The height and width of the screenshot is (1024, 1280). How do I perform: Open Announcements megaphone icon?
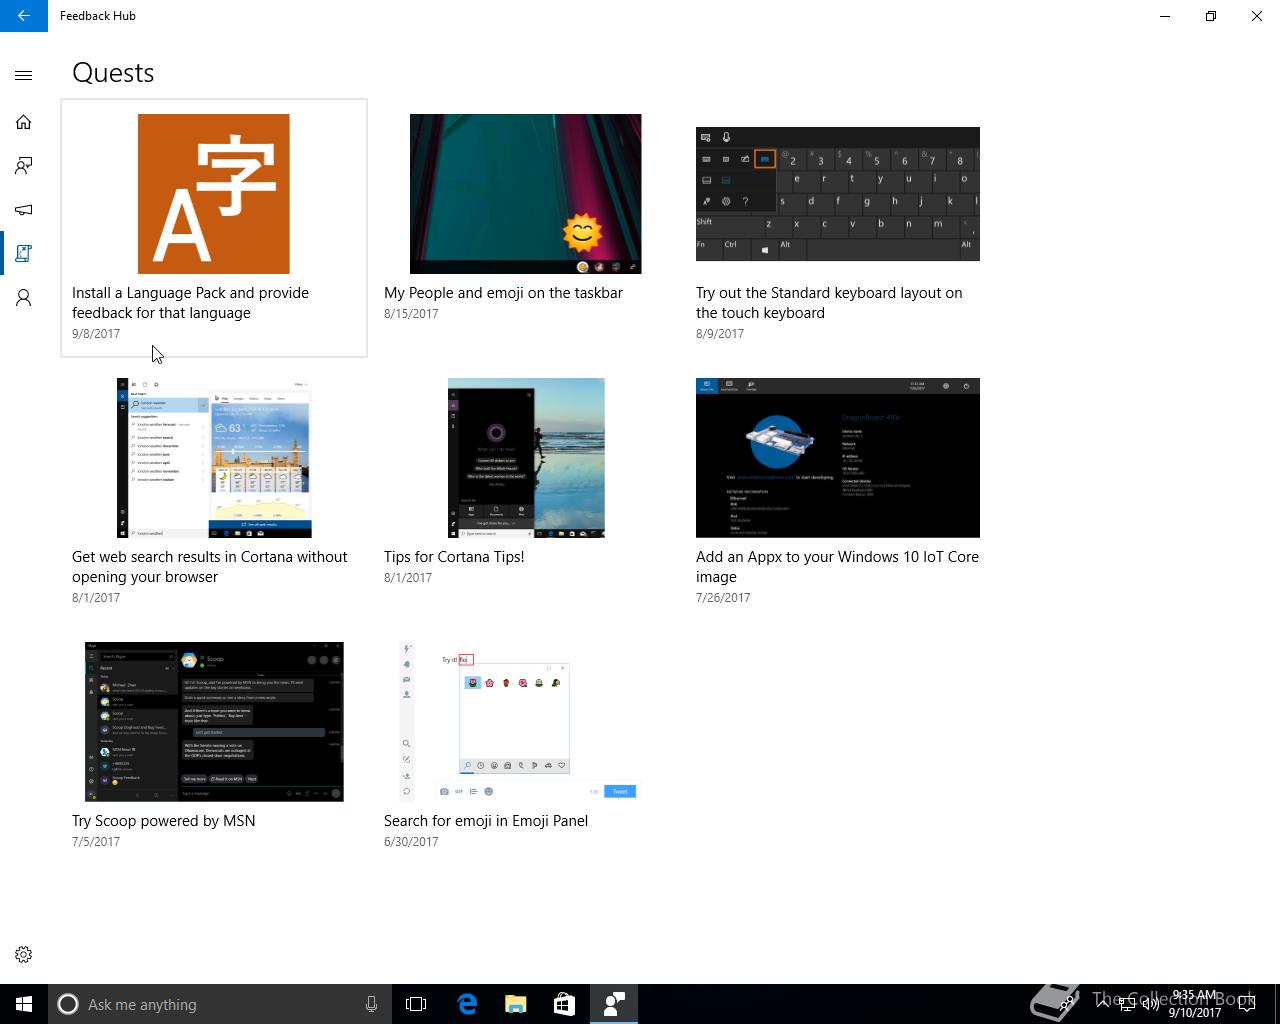(24, 210)
